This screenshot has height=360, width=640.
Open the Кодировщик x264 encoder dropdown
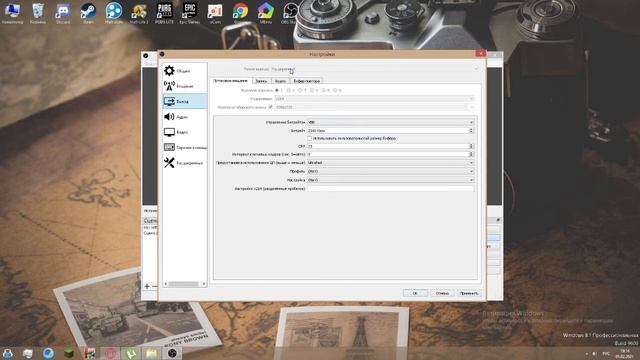374,99
